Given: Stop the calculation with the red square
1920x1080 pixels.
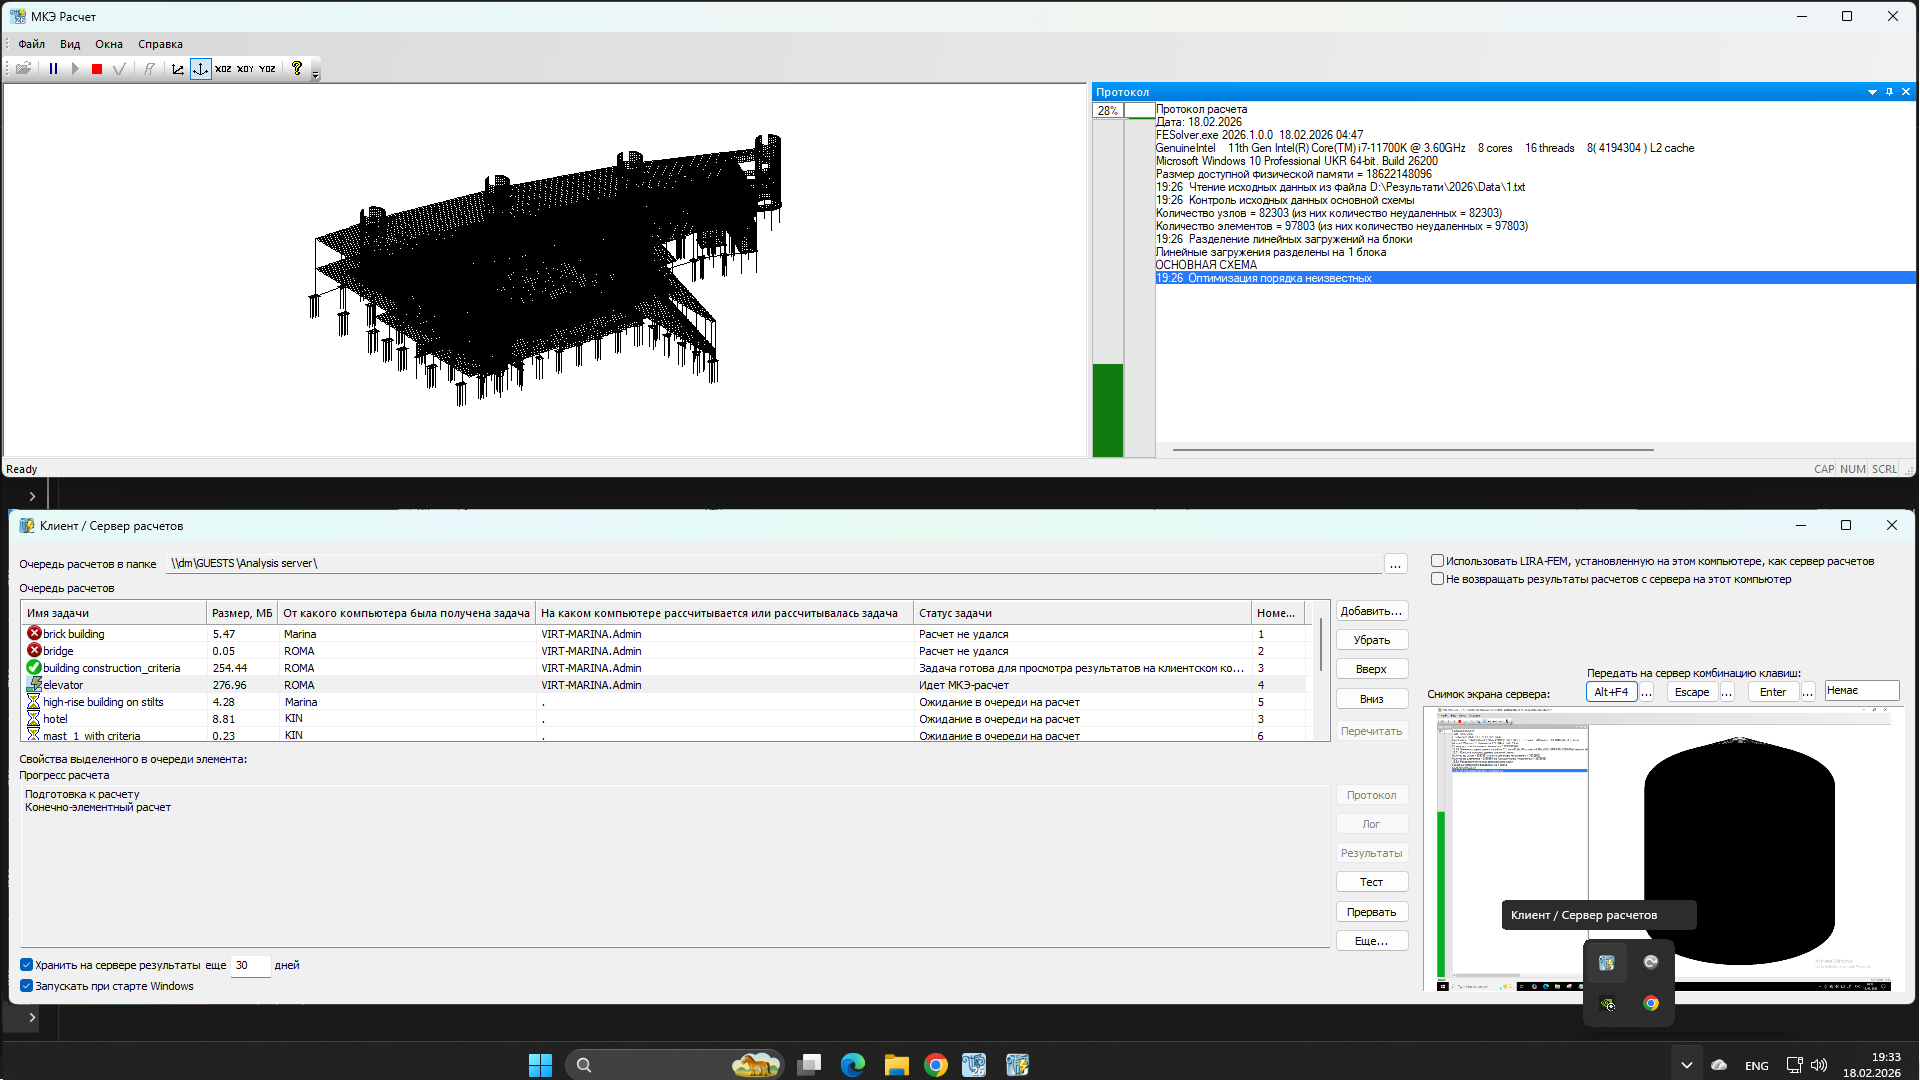Looking at the screenshot, I should pyautogui.click(x=97, y=69).
